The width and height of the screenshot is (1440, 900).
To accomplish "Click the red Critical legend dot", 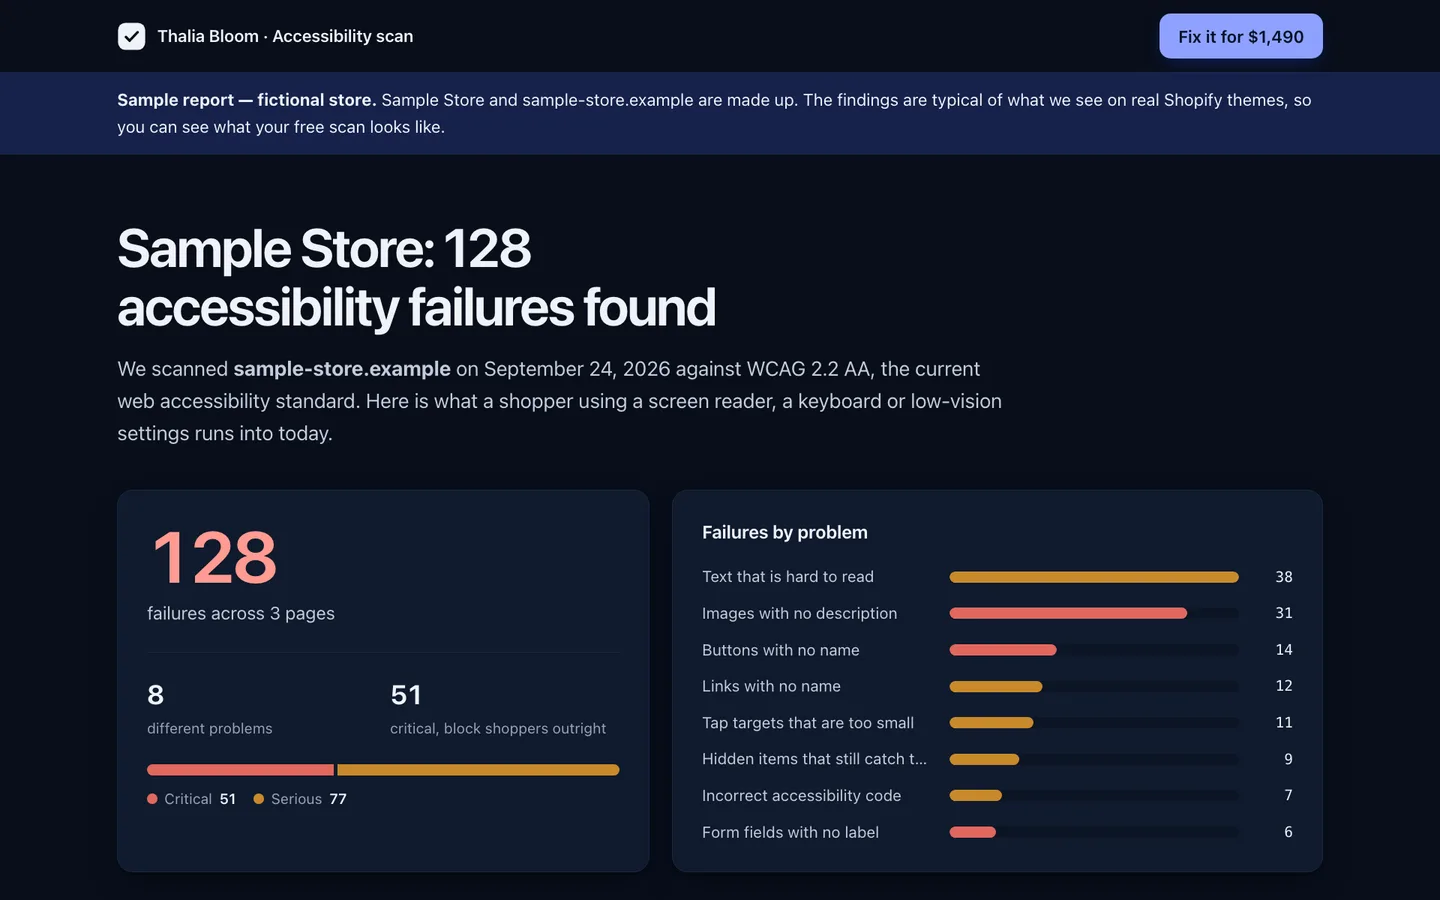I will 152,799.
